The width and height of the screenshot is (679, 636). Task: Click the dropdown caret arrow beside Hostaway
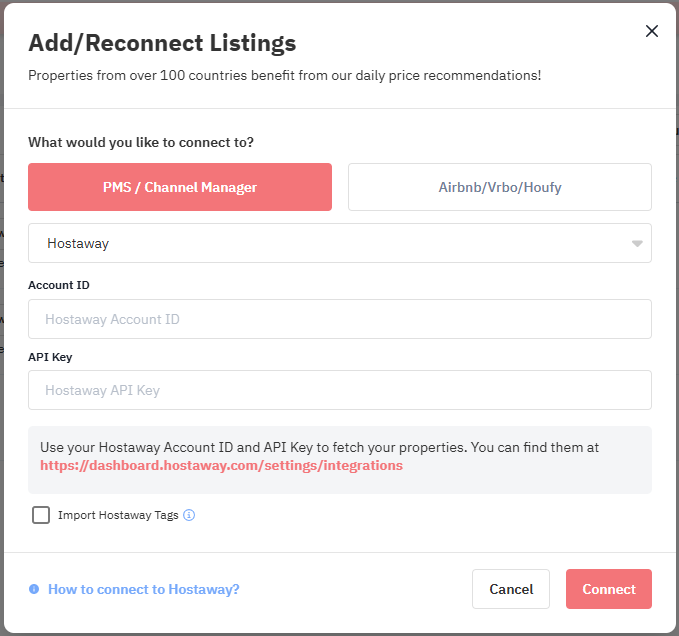coord(637,243)
